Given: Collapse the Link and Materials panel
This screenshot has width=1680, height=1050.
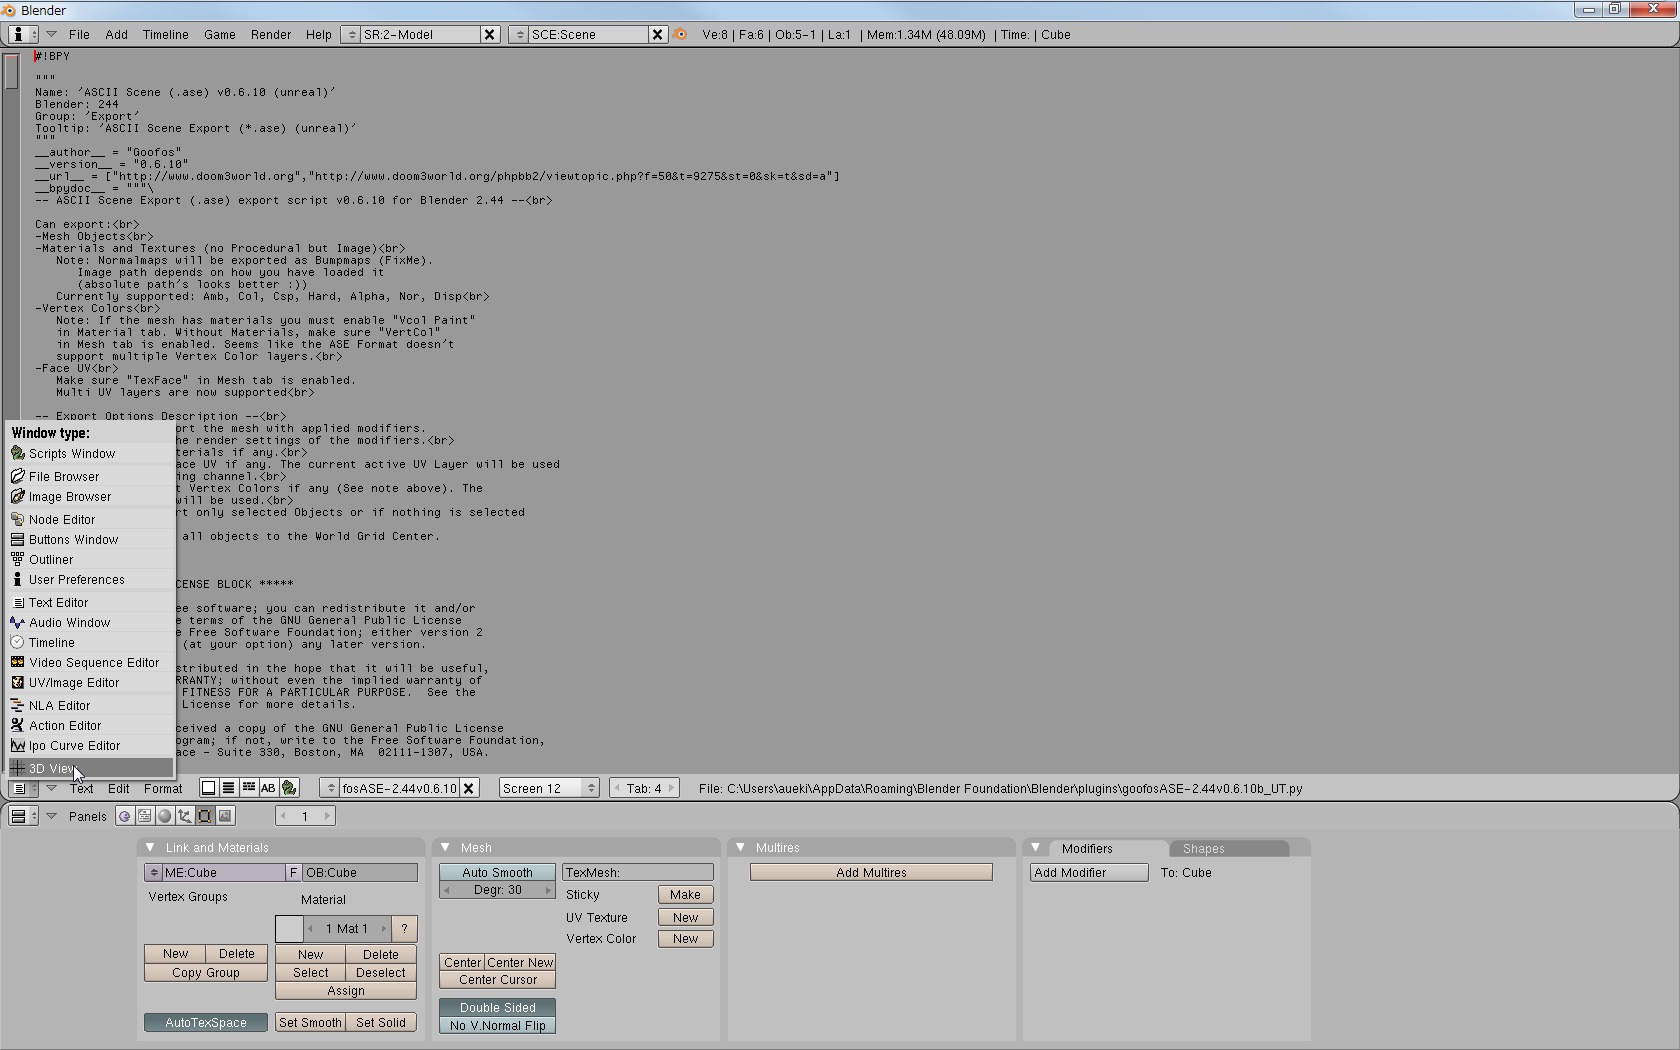Looking at the screenshot, I should 150,847.
